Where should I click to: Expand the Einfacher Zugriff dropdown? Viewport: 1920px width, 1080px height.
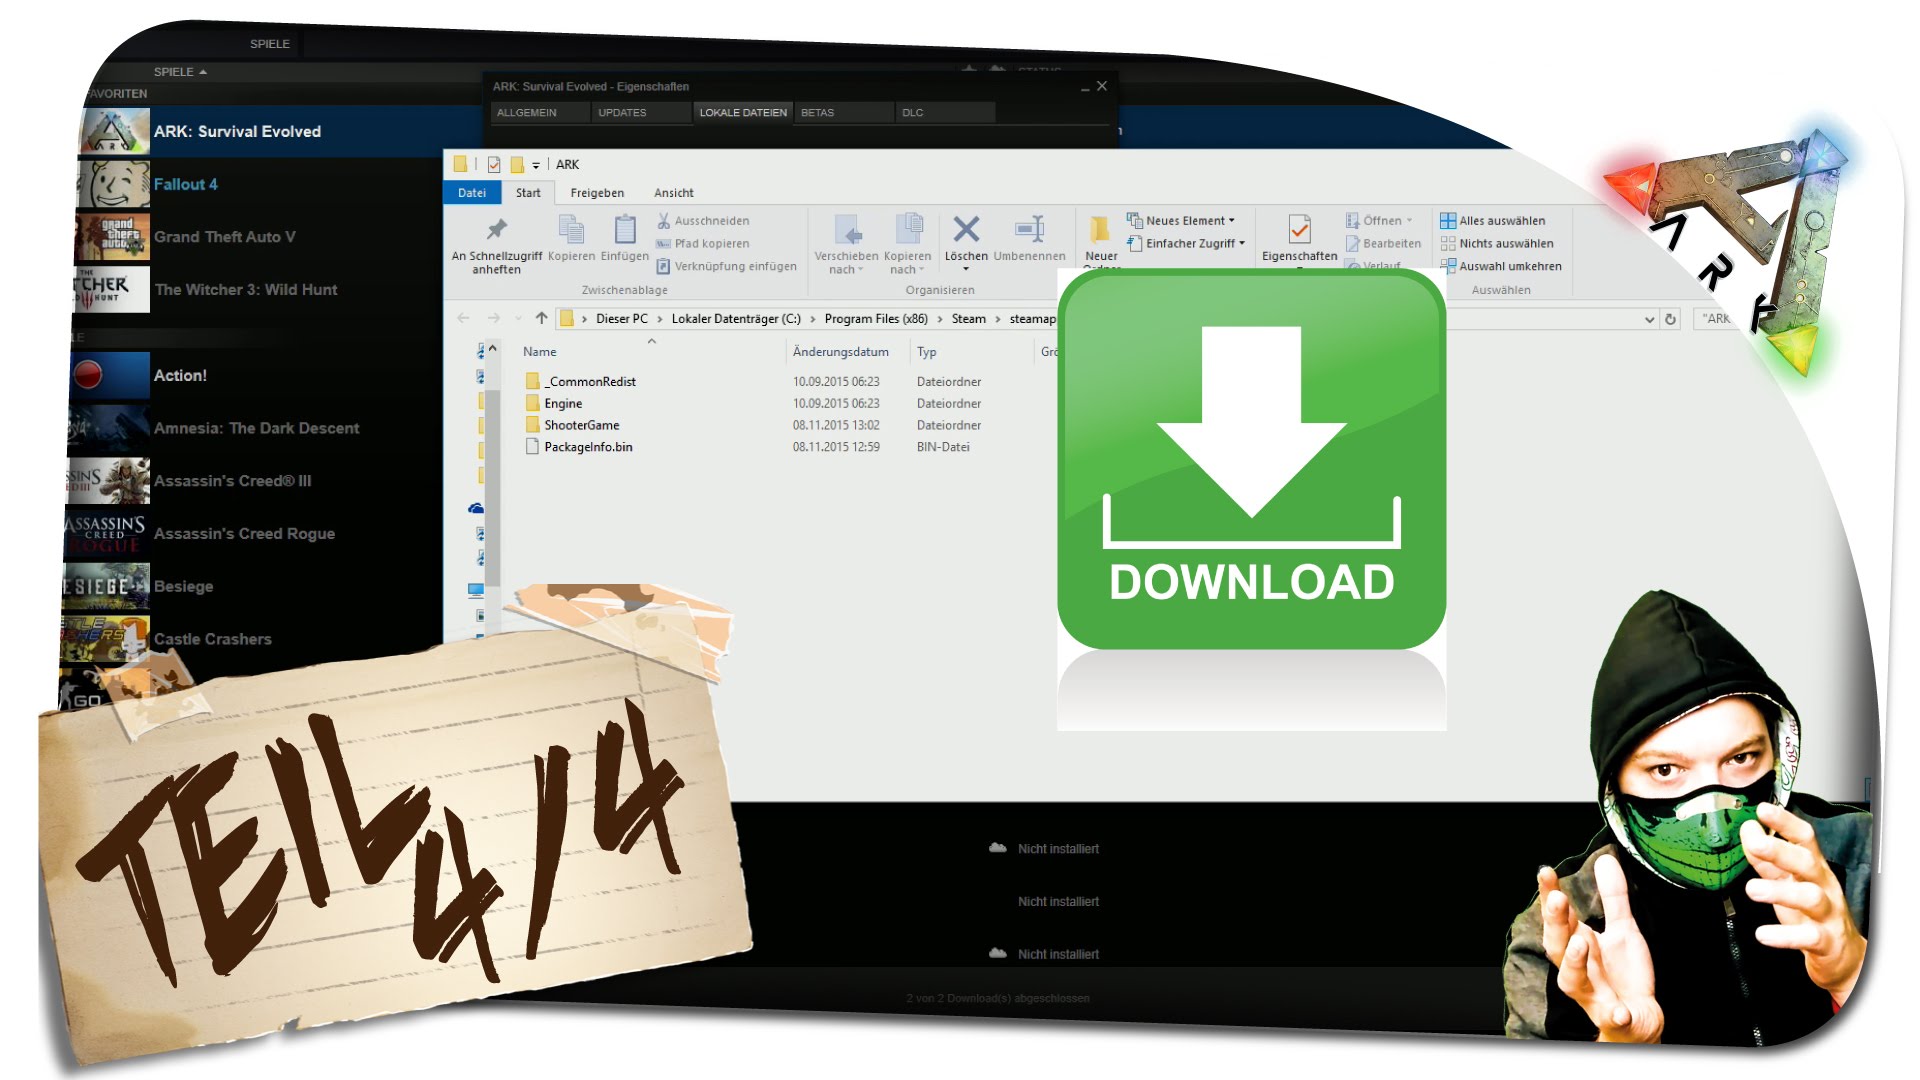[1242, 244]
